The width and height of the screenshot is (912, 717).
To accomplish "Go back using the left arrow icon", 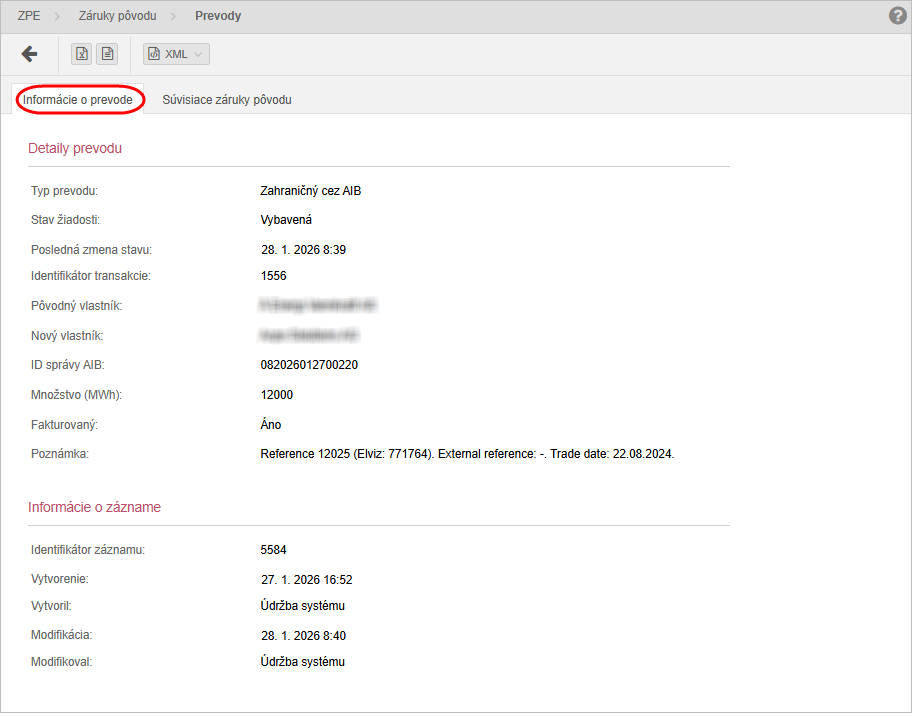I will 29,54.
